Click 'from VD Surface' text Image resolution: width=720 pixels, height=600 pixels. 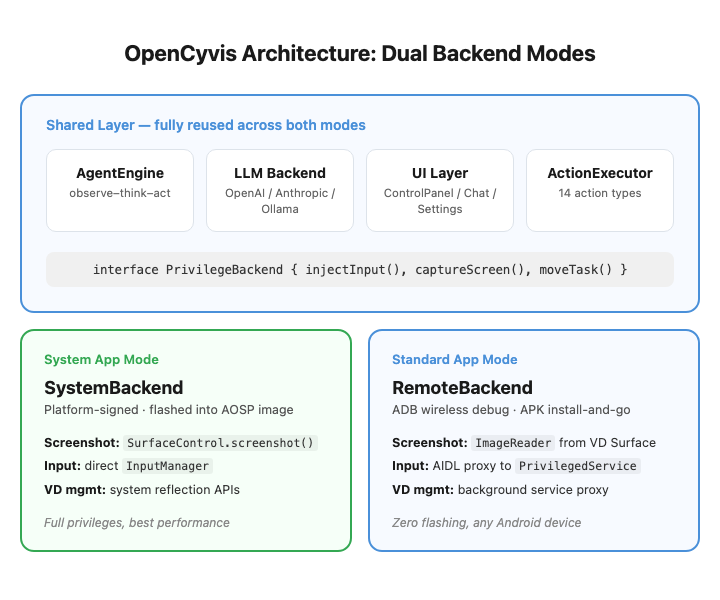608,443
